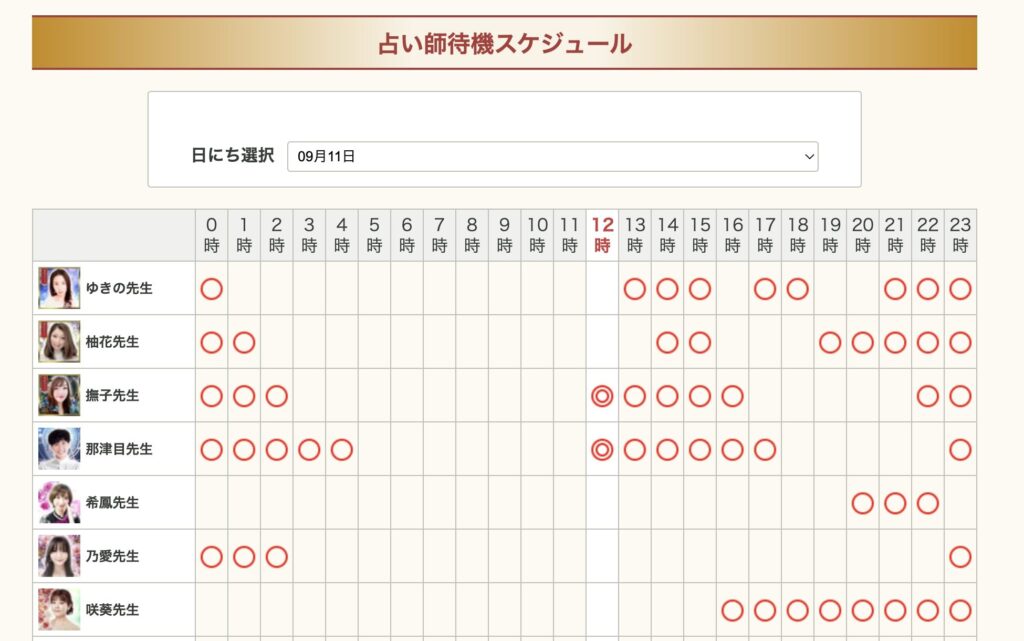The image size is (1024, 641).
Task: Click 柚花先生's 19時 availability circle
Action: (x=830, y=343)
